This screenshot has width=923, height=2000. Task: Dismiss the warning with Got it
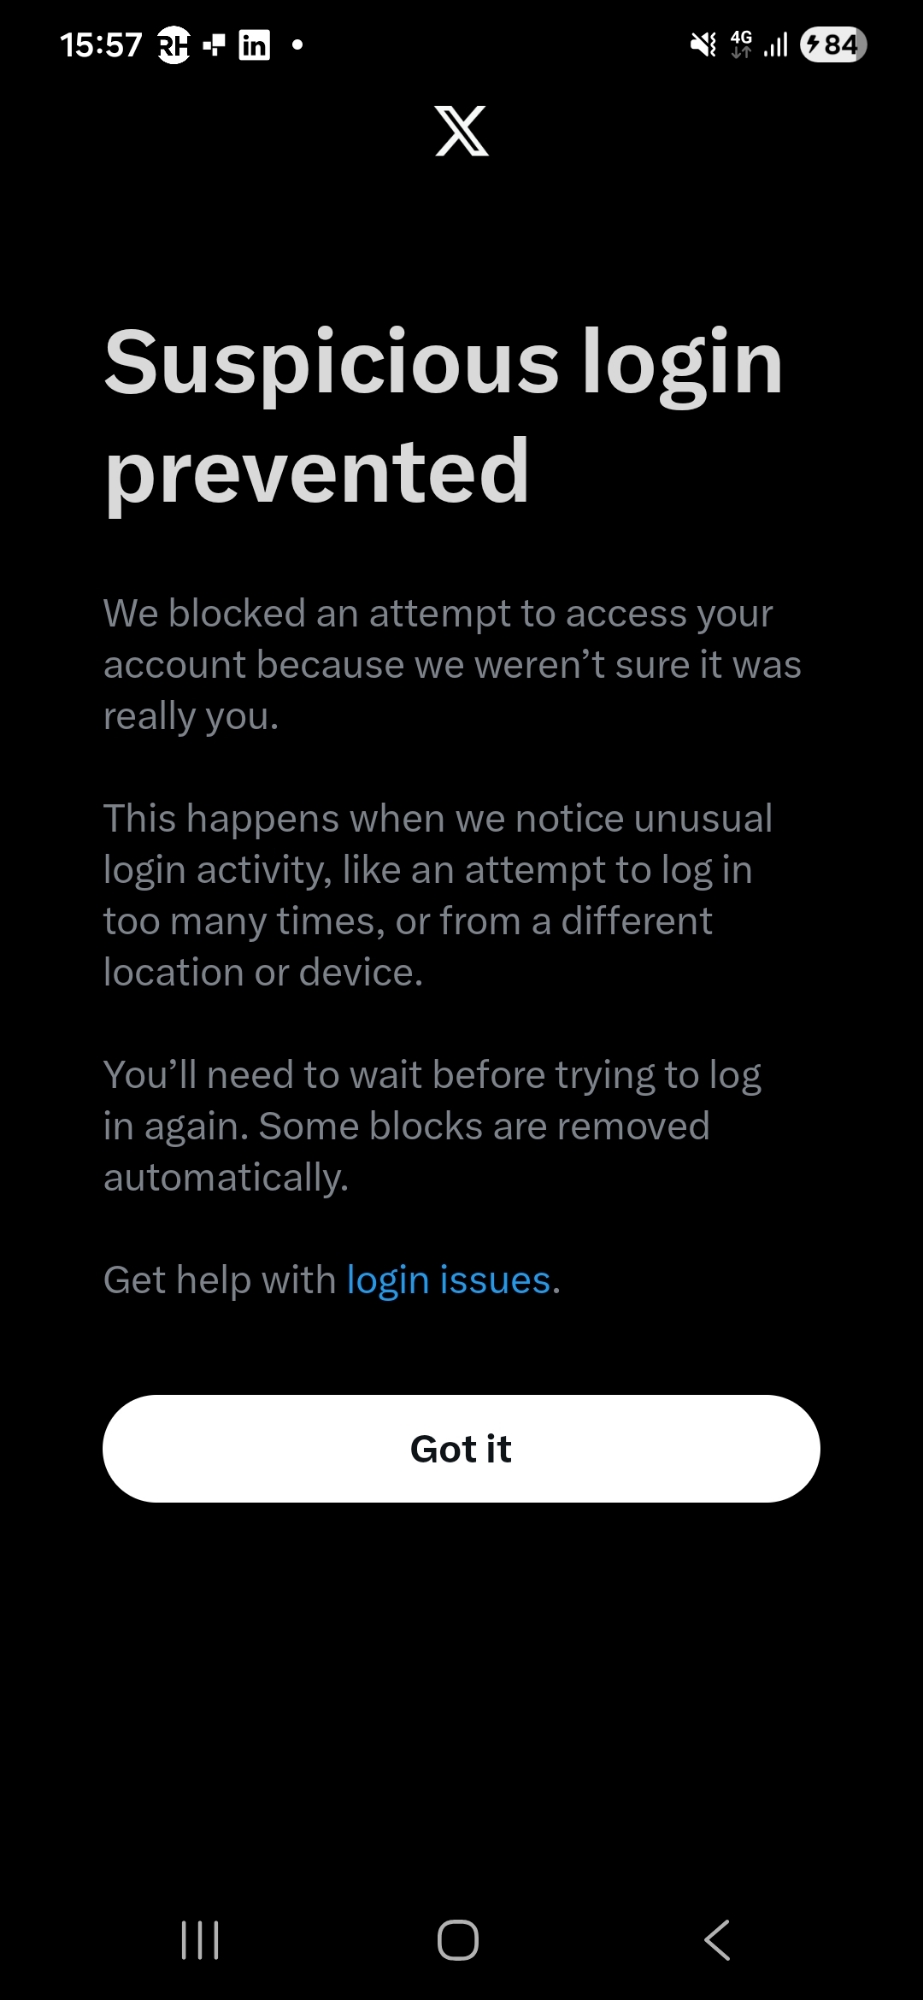(461, 1448)
